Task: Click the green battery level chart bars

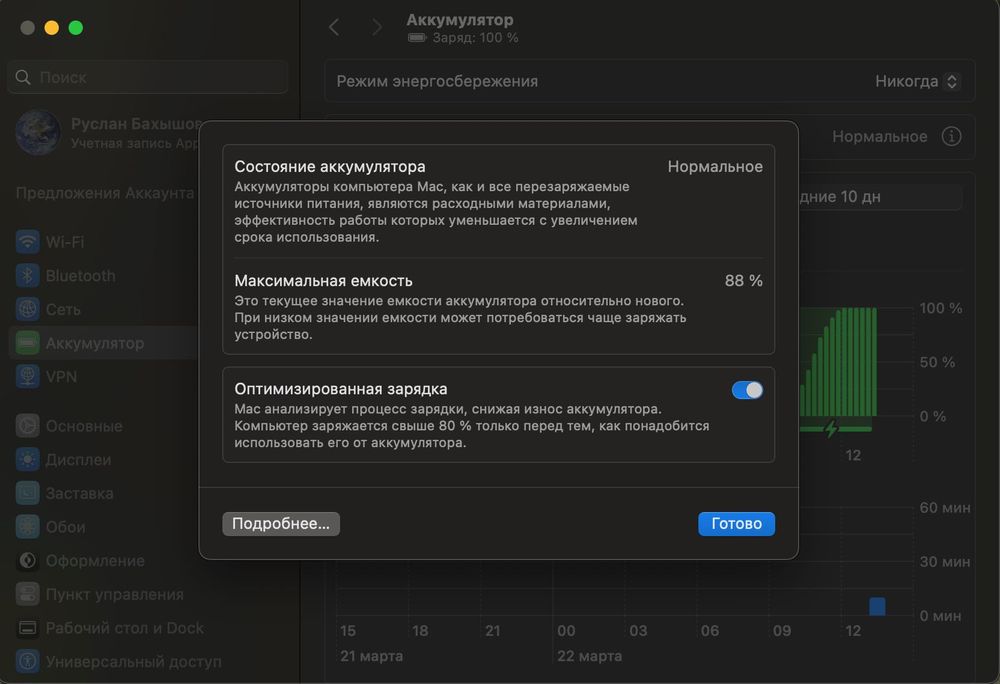Action: [837, 361]
